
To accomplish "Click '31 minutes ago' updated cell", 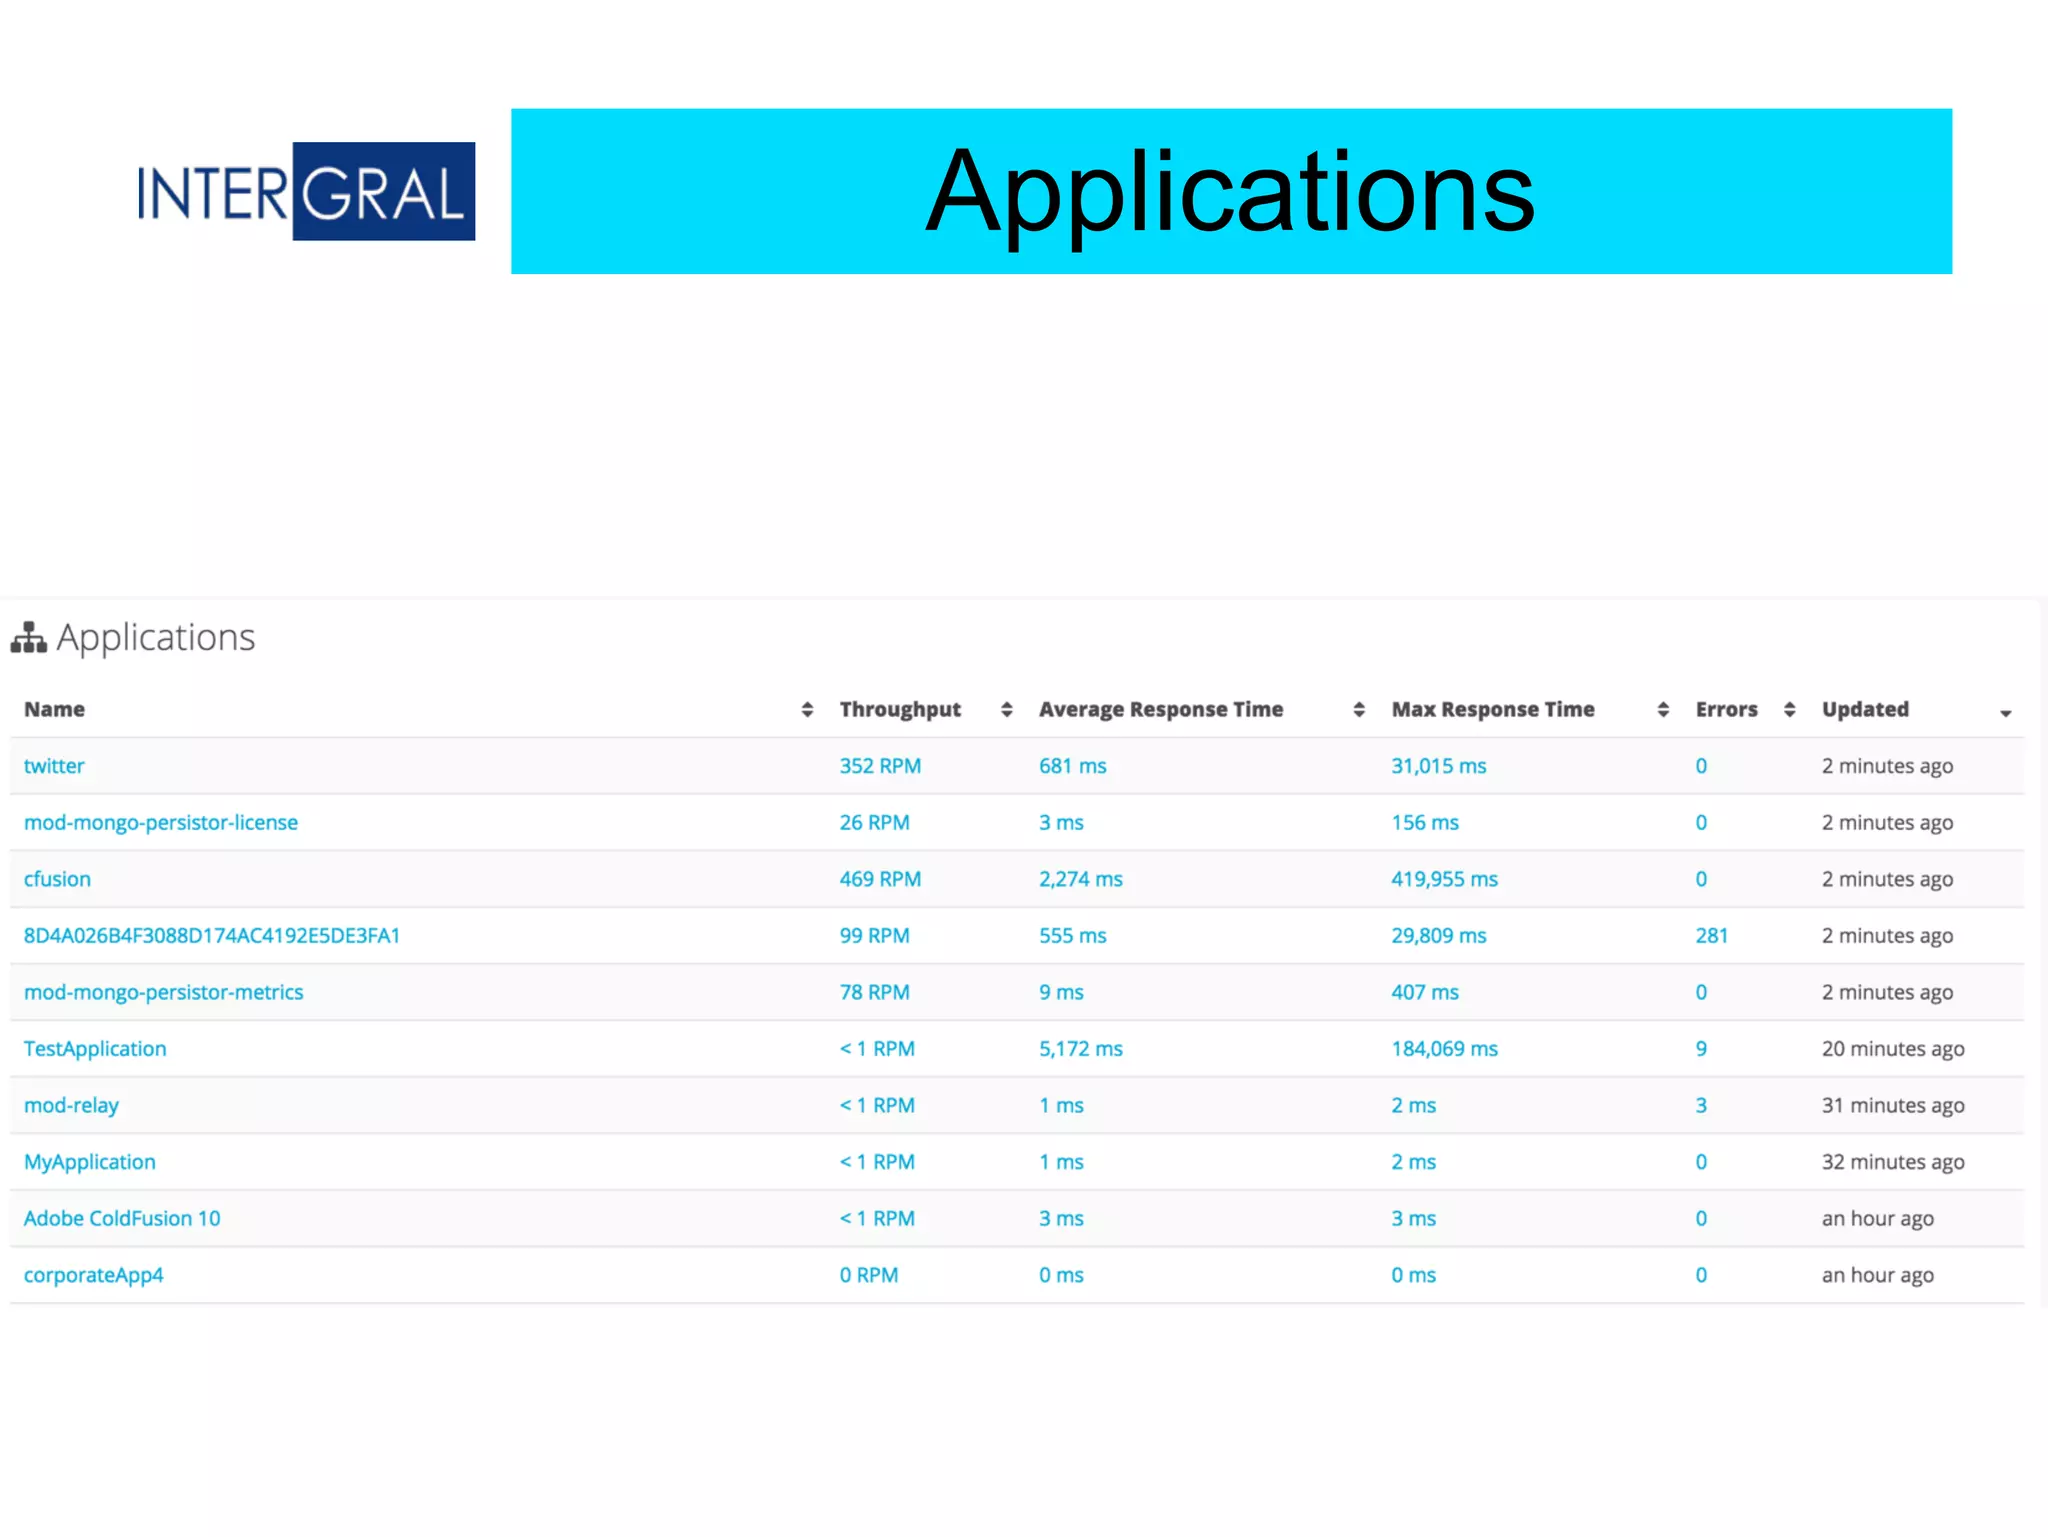I will point(1892,1106).
